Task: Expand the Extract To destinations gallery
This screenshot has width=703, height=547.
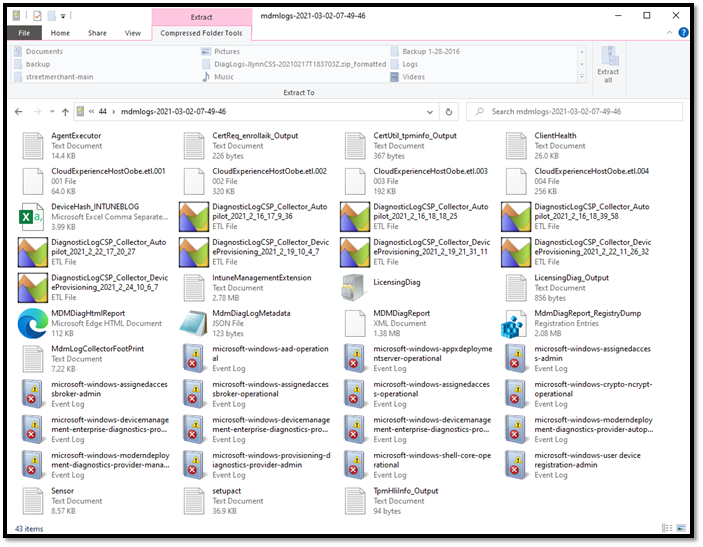Action: [x=582, y=77]
